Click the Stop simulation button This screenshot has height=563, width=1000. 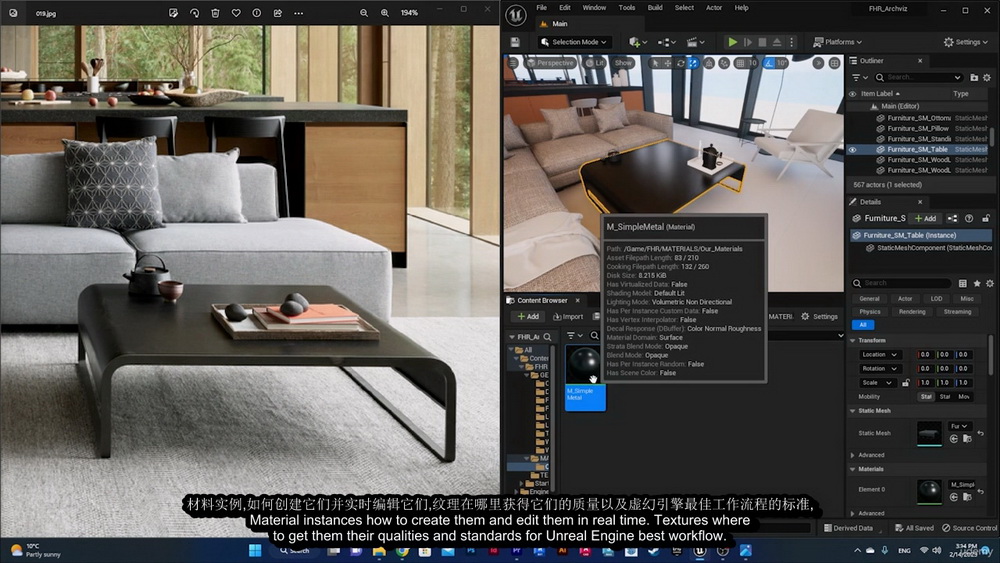coord(762,42)
